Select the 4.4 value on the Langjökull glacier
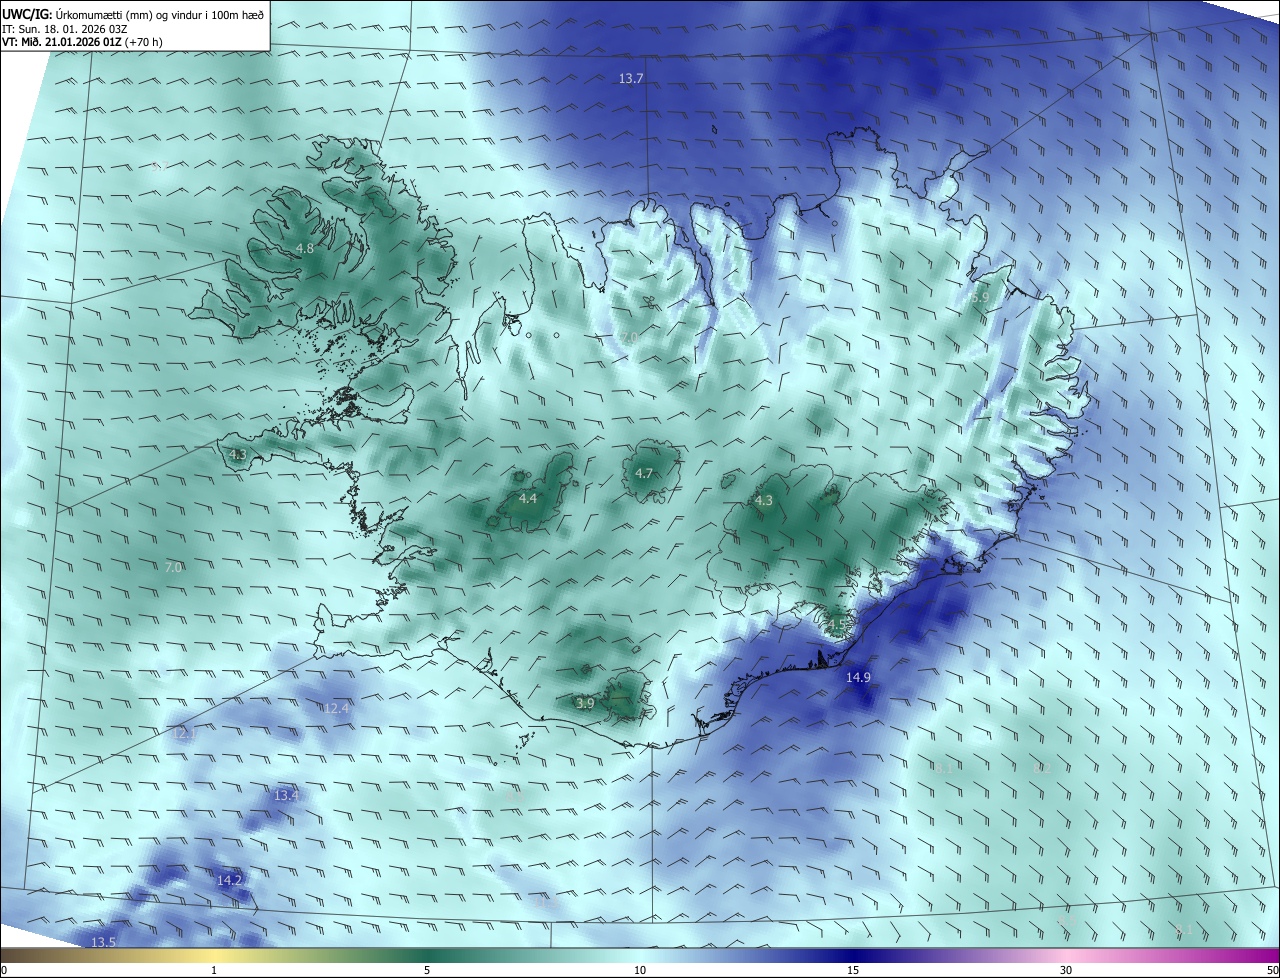1280x978 pixels. [528, 498]
